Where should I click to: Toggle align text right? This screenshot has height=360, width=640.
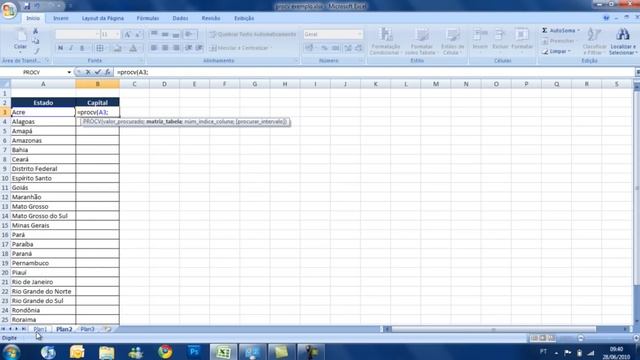point(176,48)
